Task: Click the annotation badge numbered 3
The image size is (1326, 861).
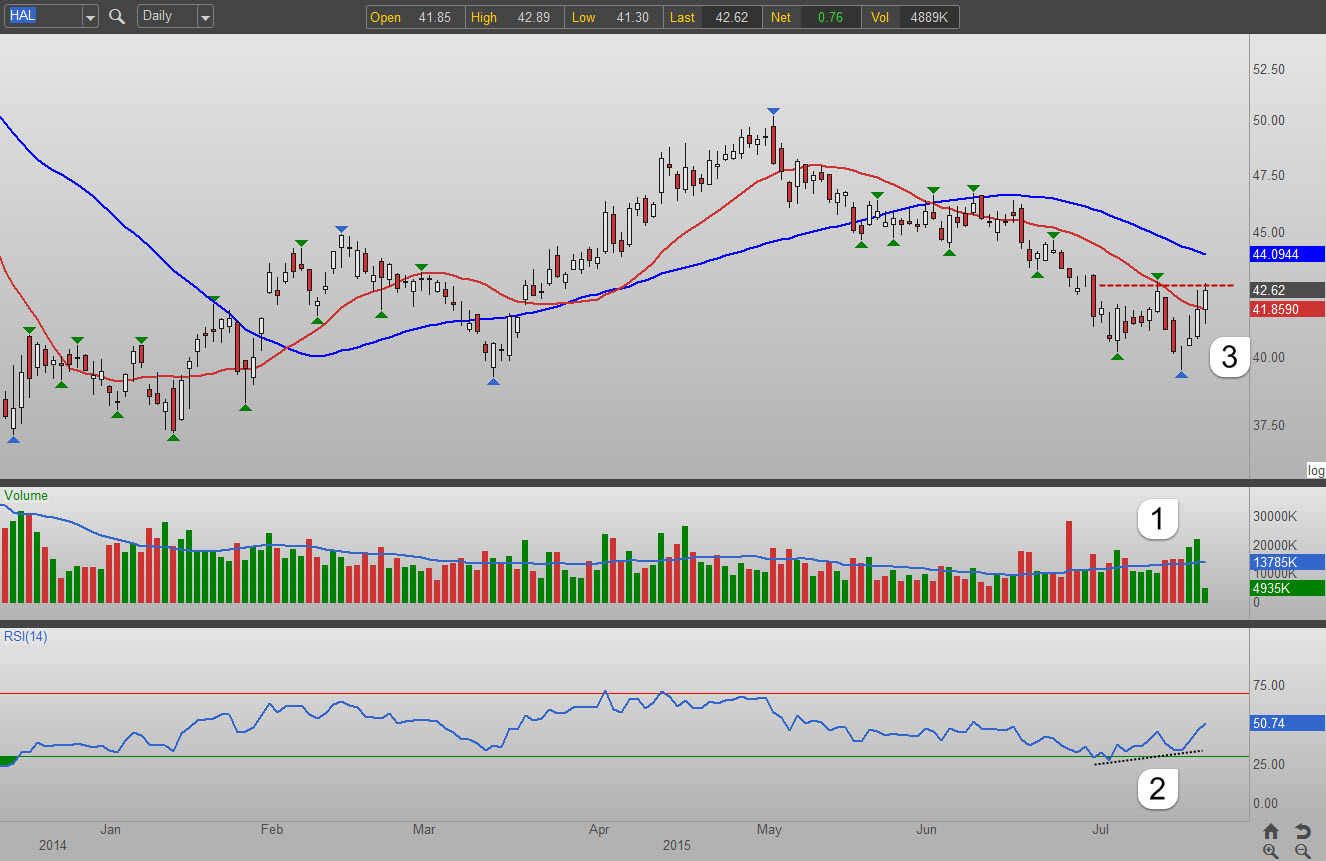Action: [1229, 358]
